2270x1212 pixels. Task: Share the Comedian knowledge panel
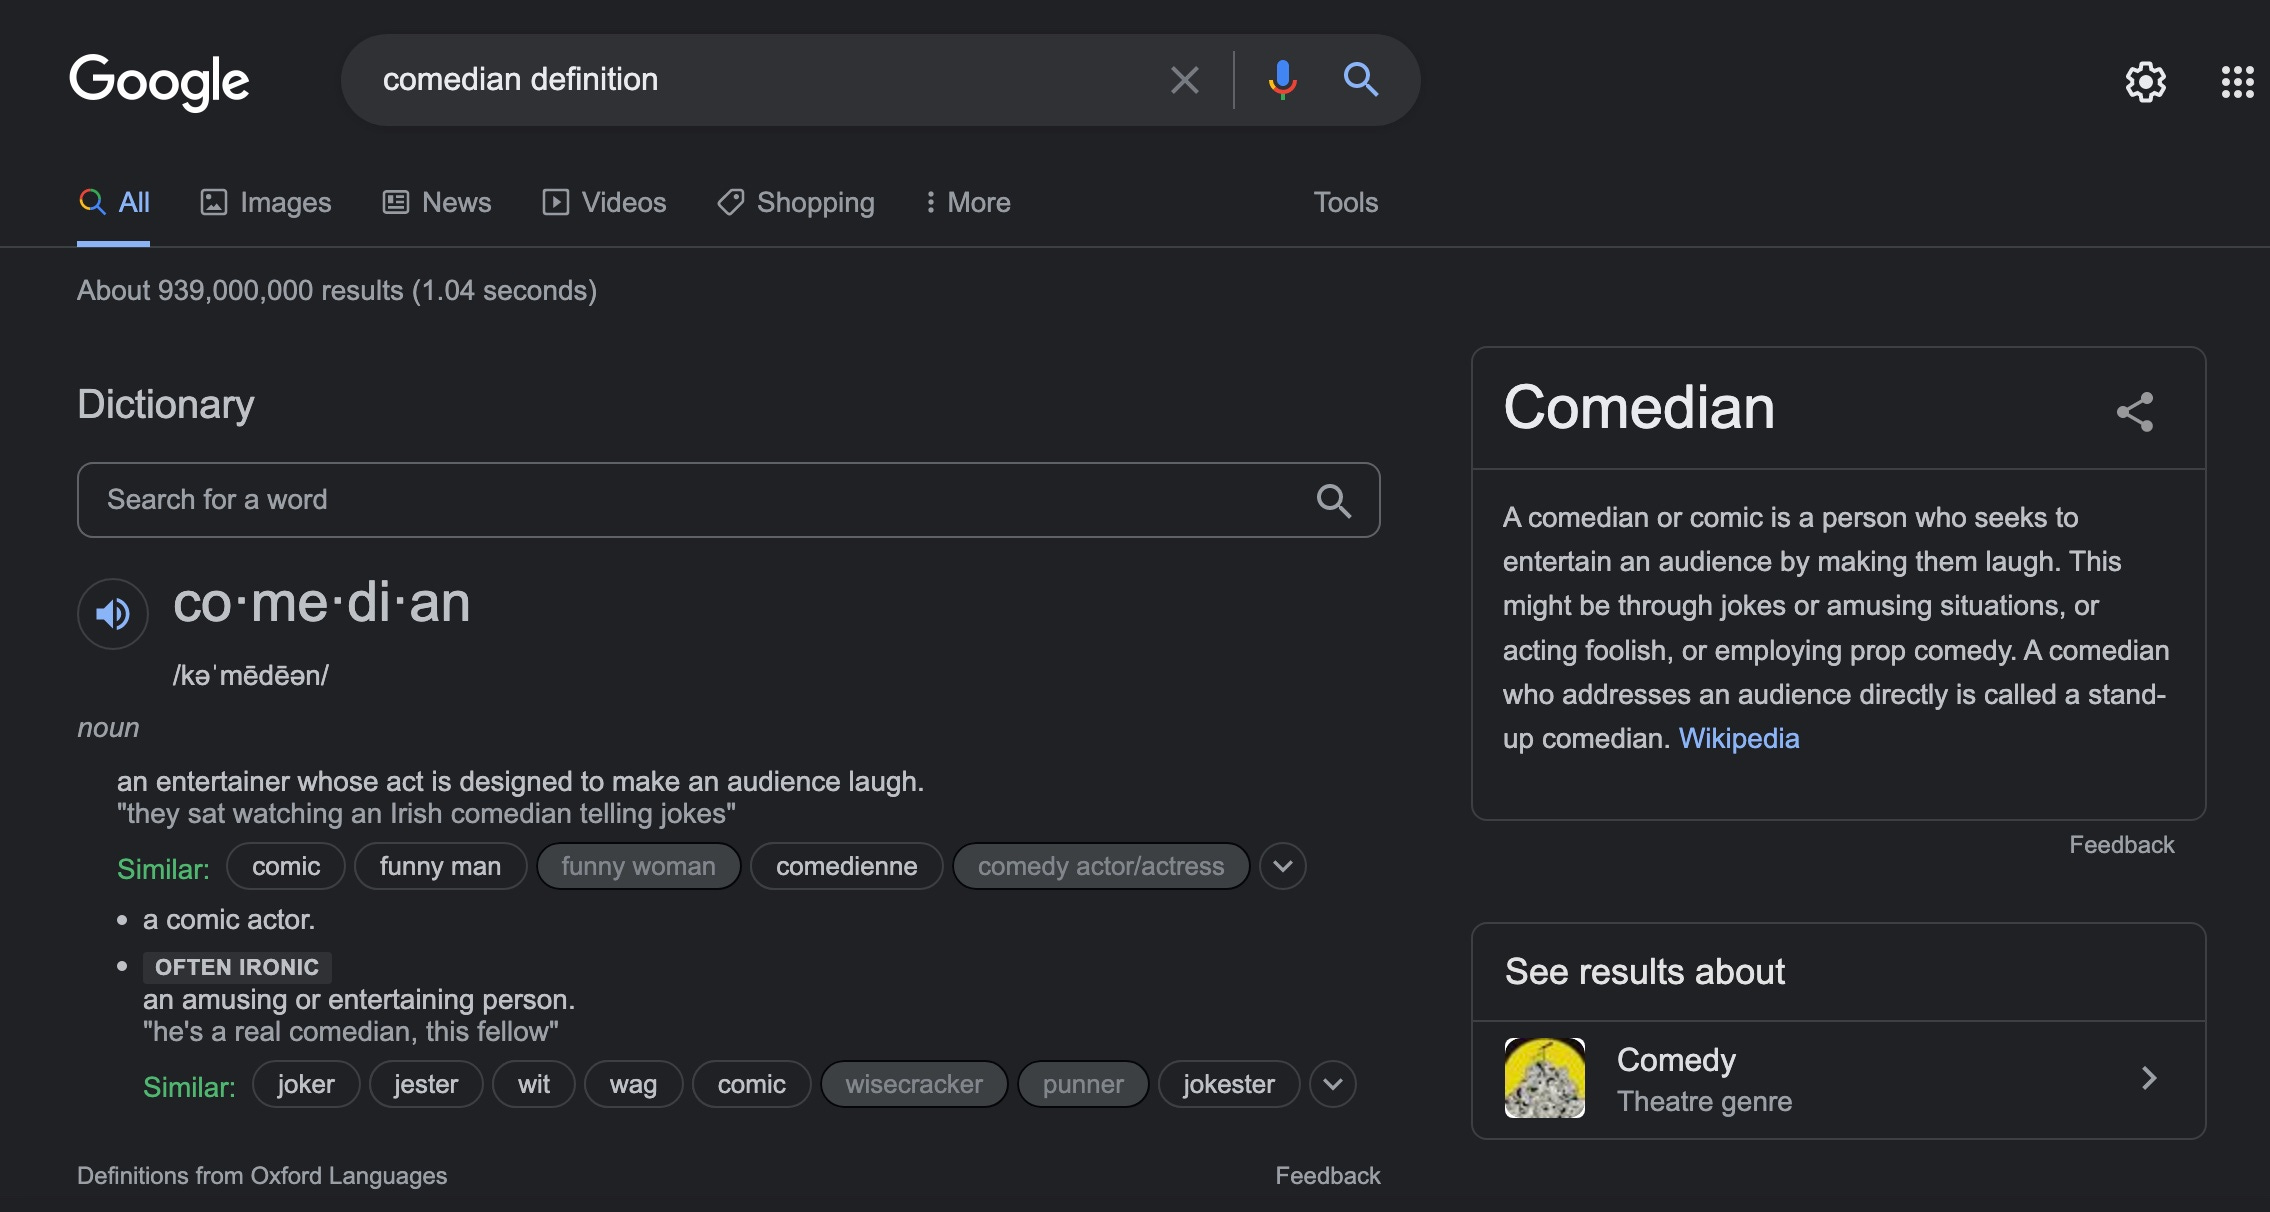tap(2134, 411)
